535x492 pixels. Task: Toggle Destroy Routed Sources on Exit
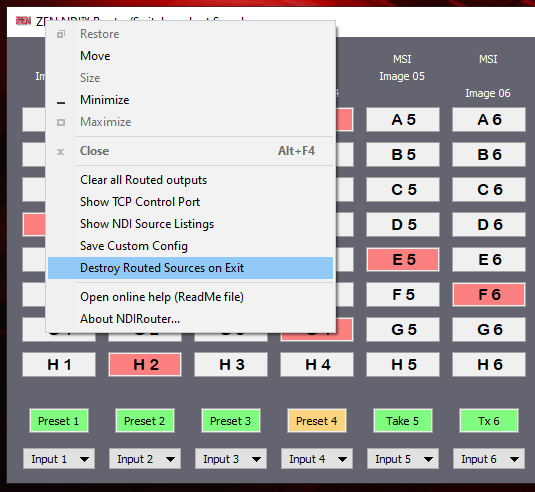190,268
